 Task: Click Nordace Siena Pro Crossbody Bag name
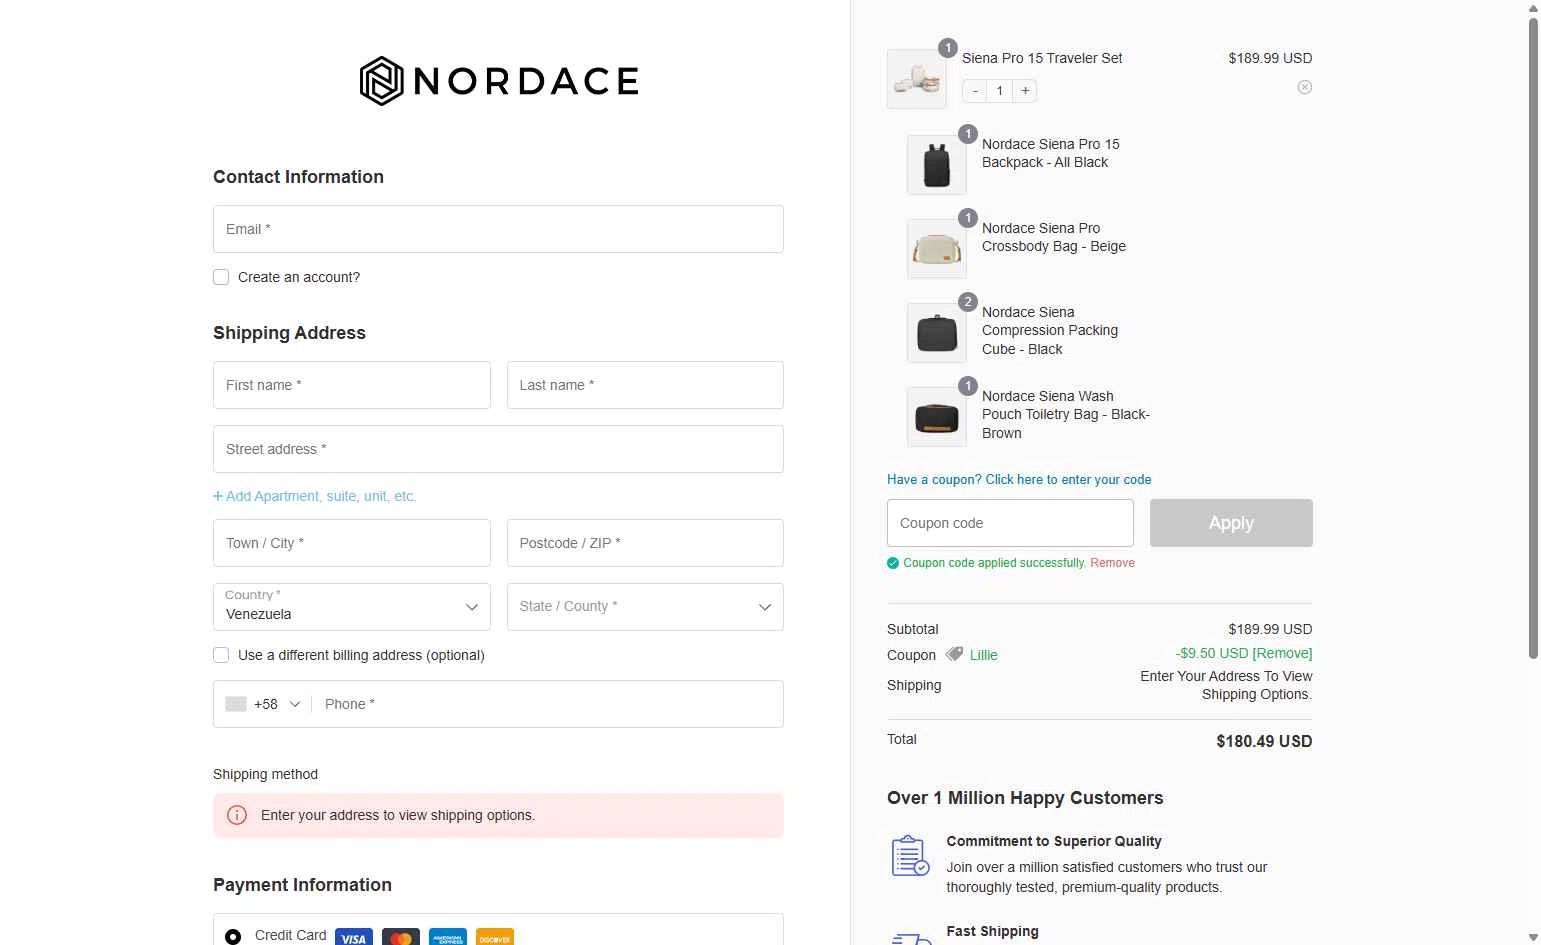(1054, 237)
